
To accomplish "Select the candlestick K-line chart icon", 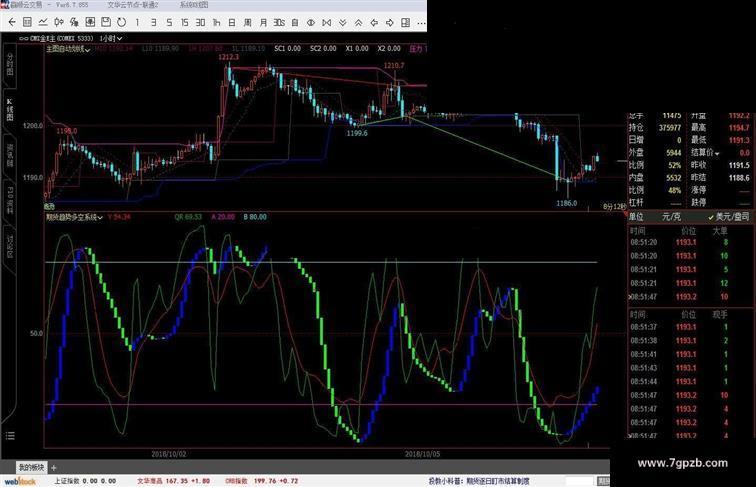I will point(59,22).
